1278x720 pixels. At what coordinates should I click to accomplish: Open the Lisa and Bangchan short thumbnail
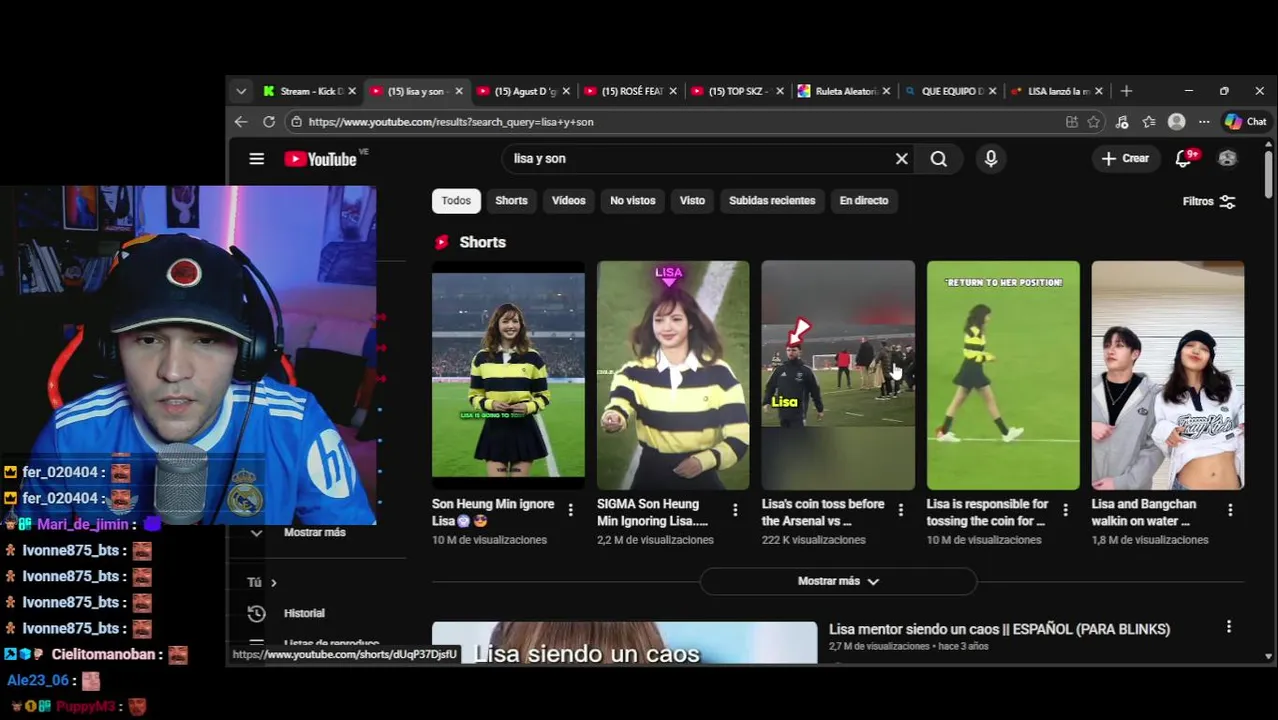tap(1168, 375)
